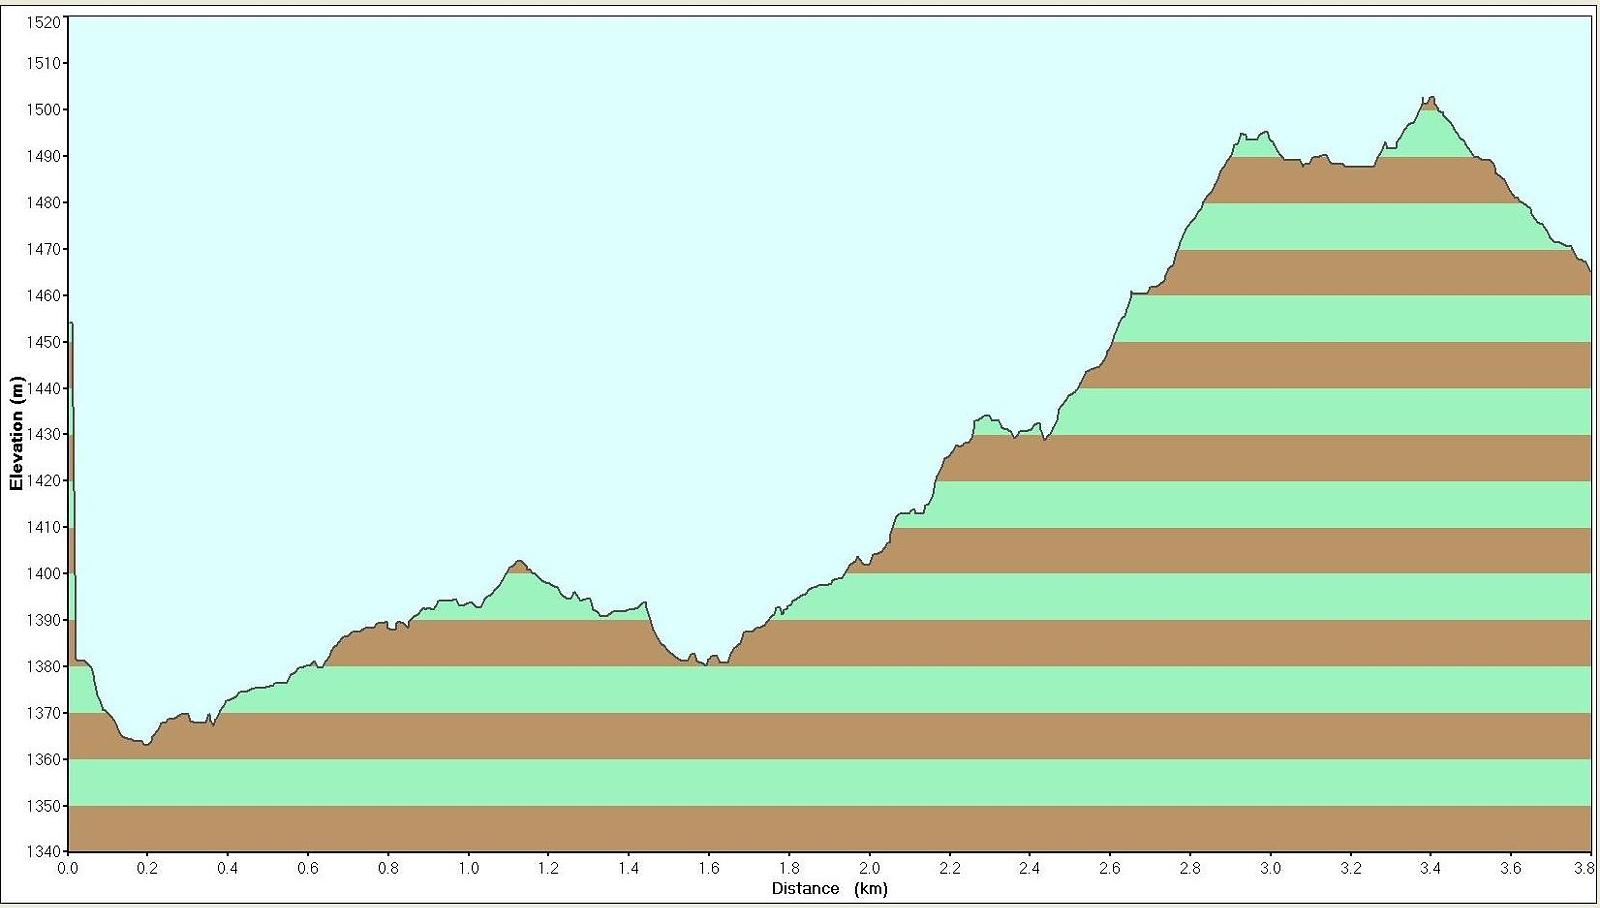Select the 1510 elevation axis label
The width and height of the screenshot is (1600, 908).
point(43,63)
